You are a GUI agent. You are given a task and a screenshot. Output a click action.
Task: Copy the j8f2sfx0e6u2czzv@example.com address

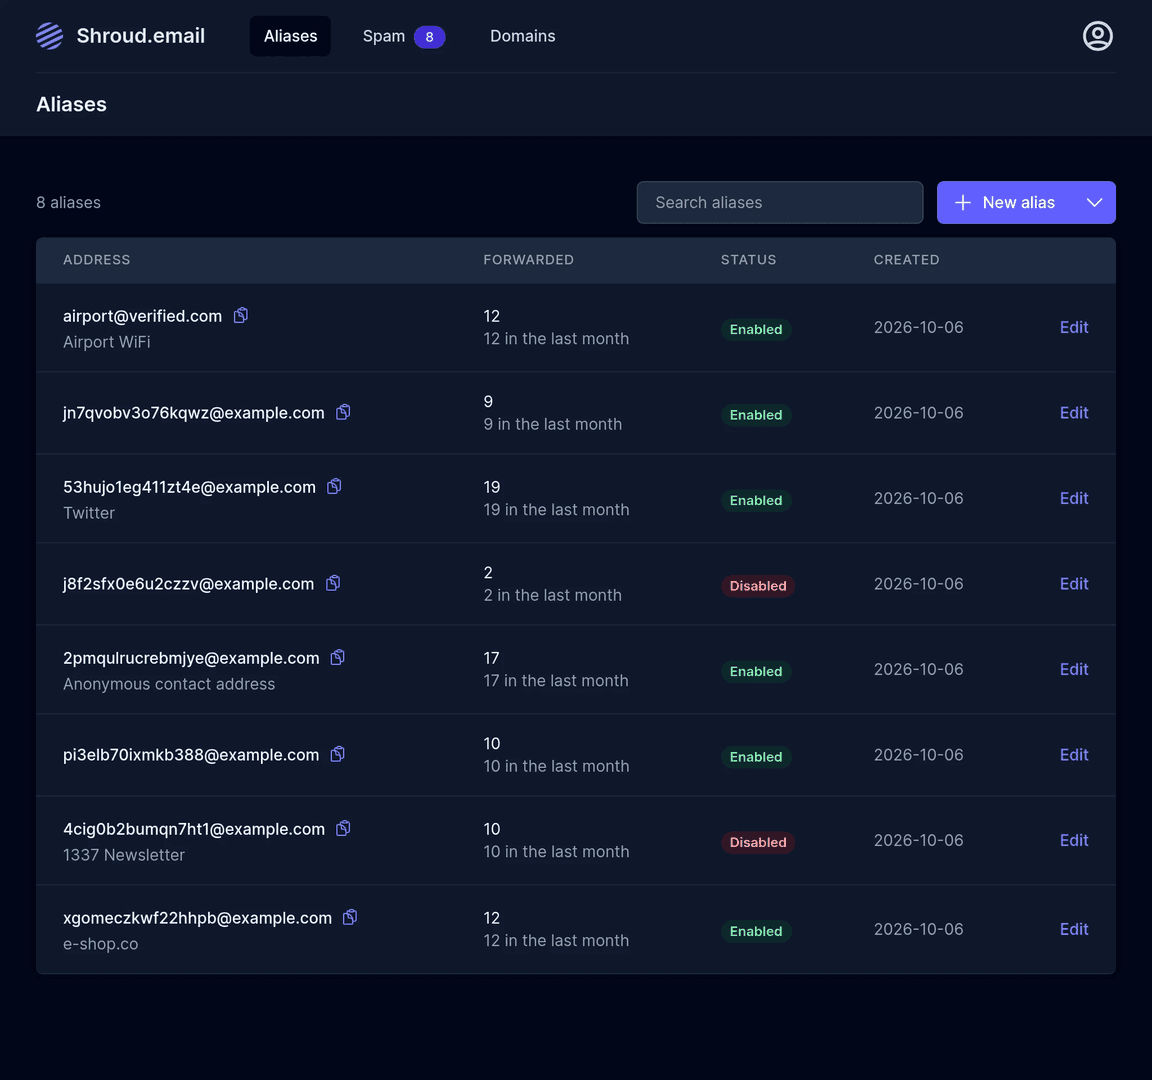[x=333, y=583]
